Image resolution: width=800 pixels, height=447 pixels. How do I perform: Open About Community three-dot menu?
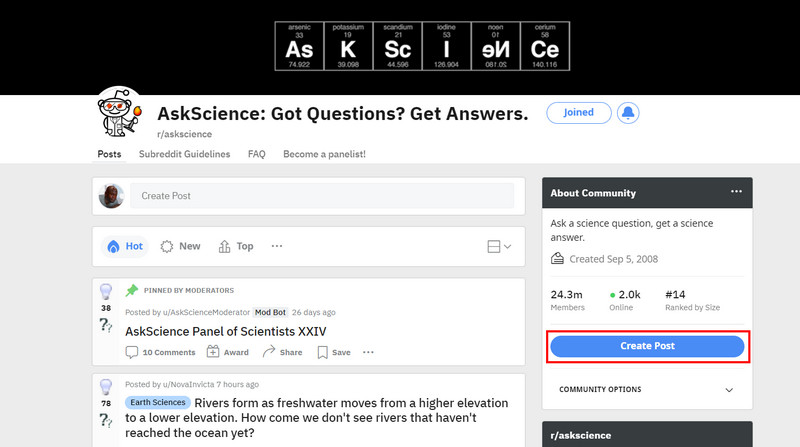pos(737,192)
